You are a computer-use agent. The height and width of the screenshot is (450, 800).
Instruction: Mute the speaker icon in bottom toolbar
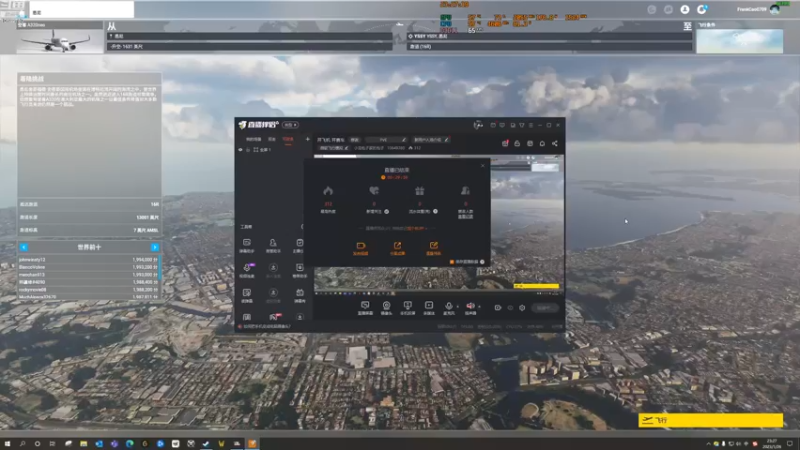tap(470, 306)
